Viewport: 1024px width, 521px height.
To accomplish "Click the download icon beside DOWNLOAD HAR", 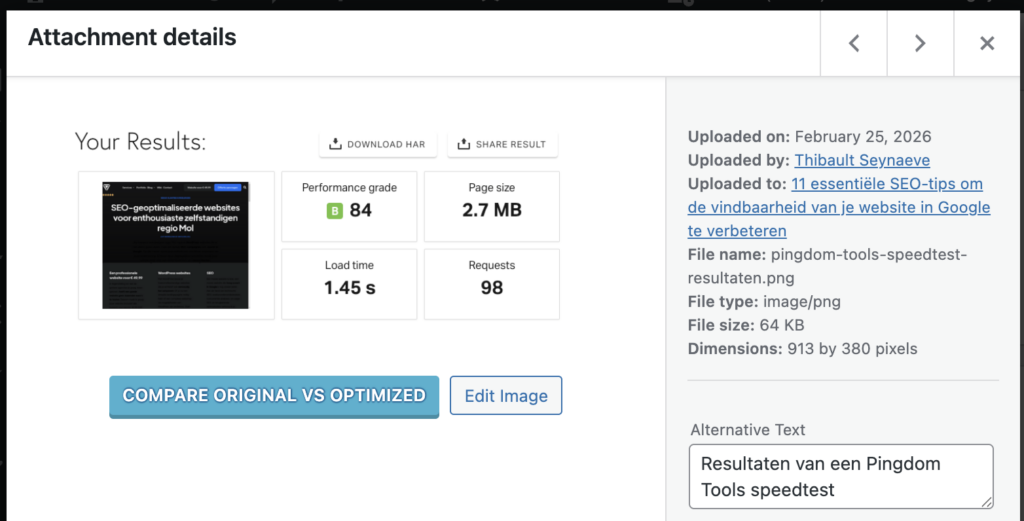I will coord(335,144).
